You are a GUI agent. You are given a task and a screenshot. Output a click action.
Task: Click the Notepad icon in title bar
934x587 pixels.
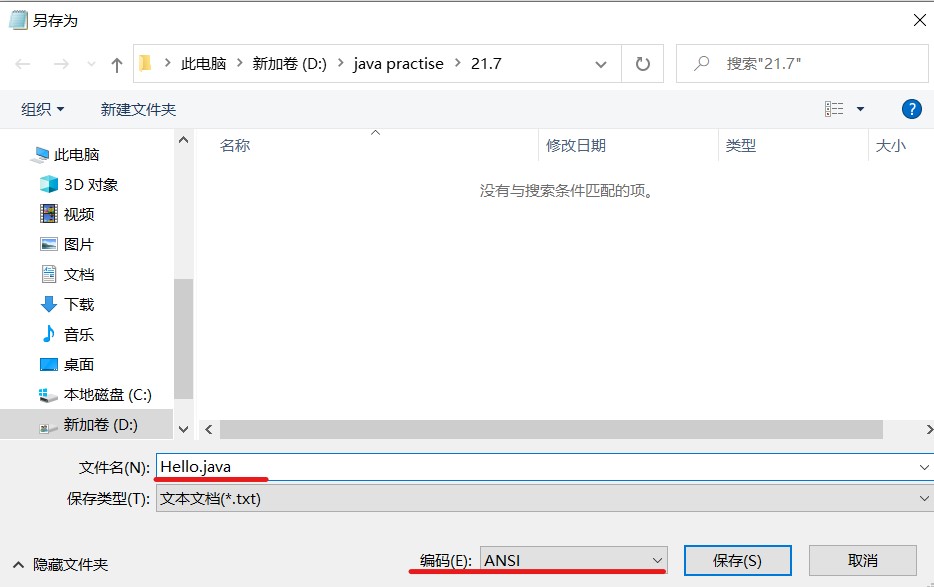(x=18, y=20)
